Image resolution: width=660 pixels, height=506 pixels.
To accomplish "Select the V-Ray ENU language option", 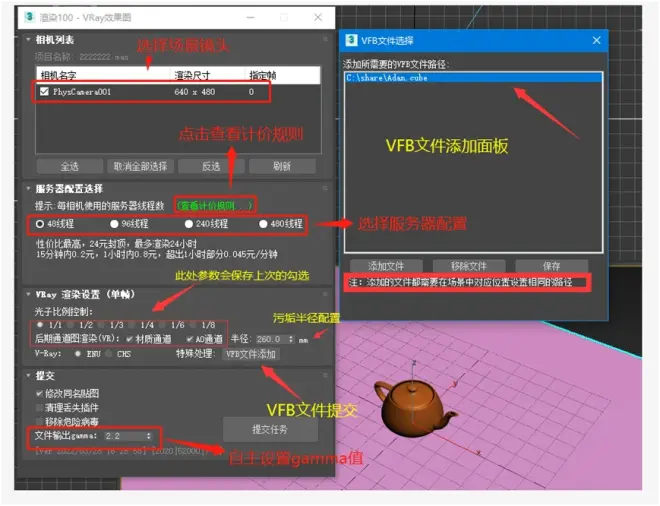I will click(77, 354).
